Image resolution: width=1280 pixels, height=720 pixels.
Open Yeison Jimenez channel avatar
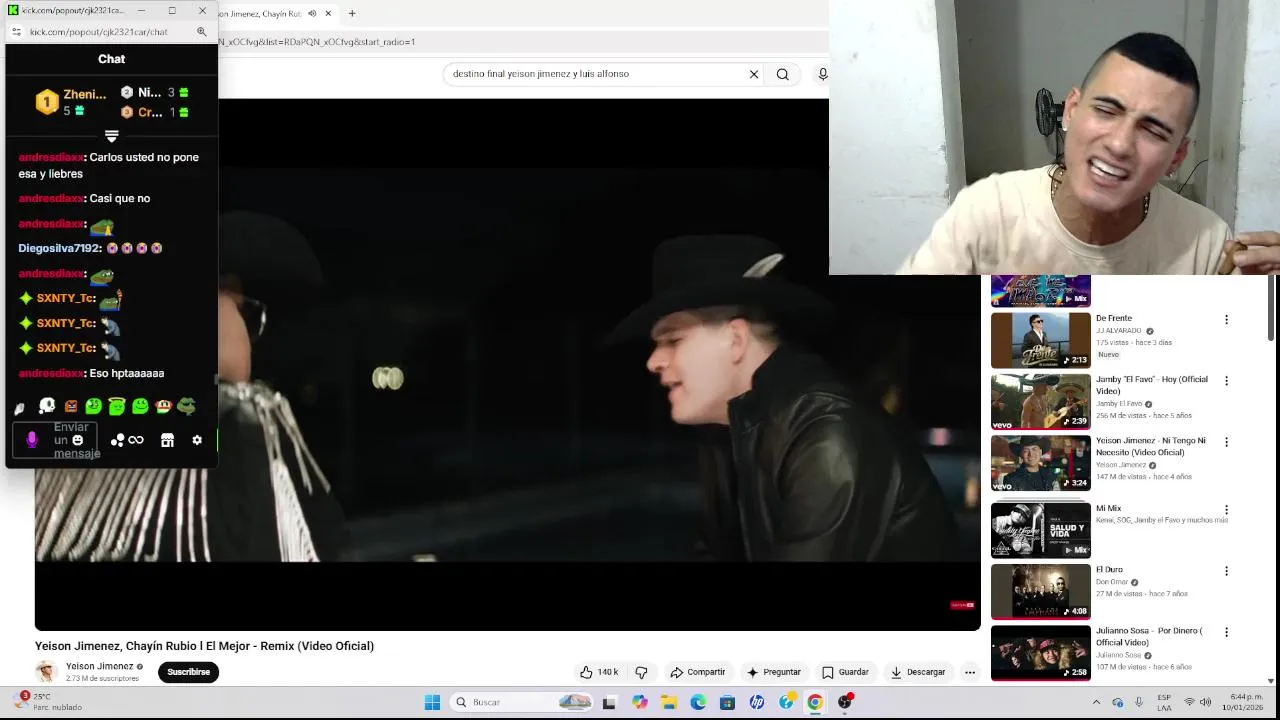[x=46, y=672]
